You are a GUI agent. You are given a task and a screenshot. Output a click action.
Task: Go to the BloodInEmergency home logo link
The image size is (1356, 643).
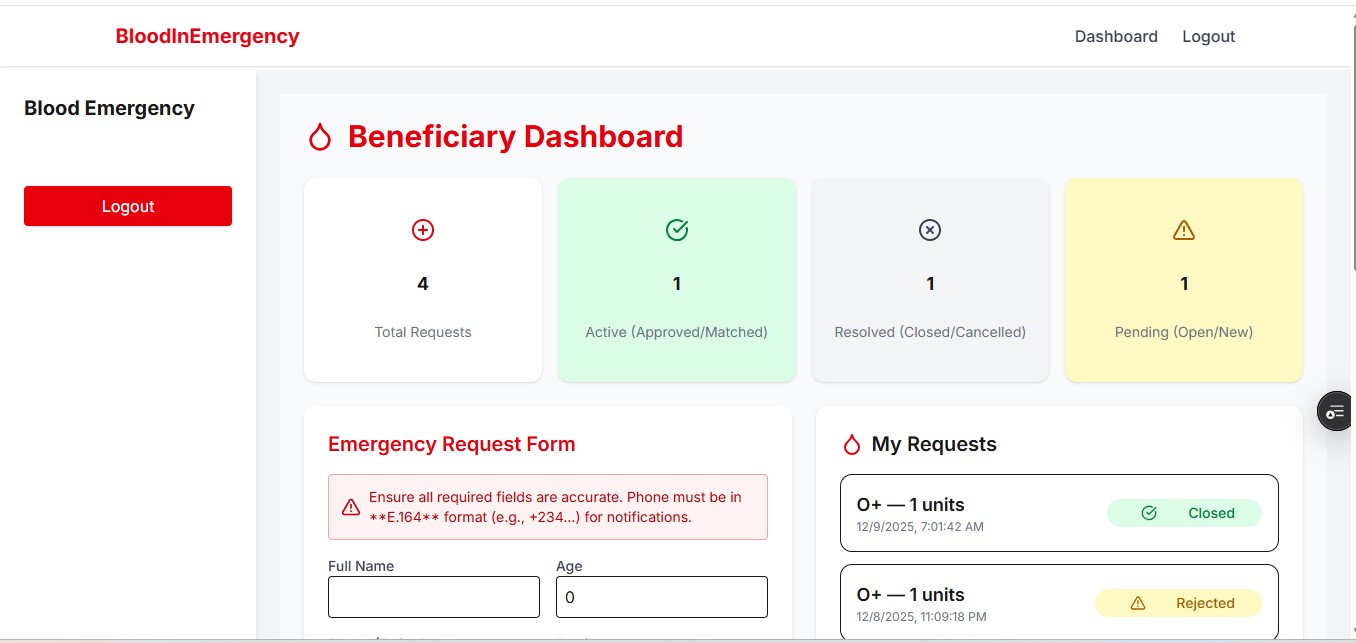(207, 37)
